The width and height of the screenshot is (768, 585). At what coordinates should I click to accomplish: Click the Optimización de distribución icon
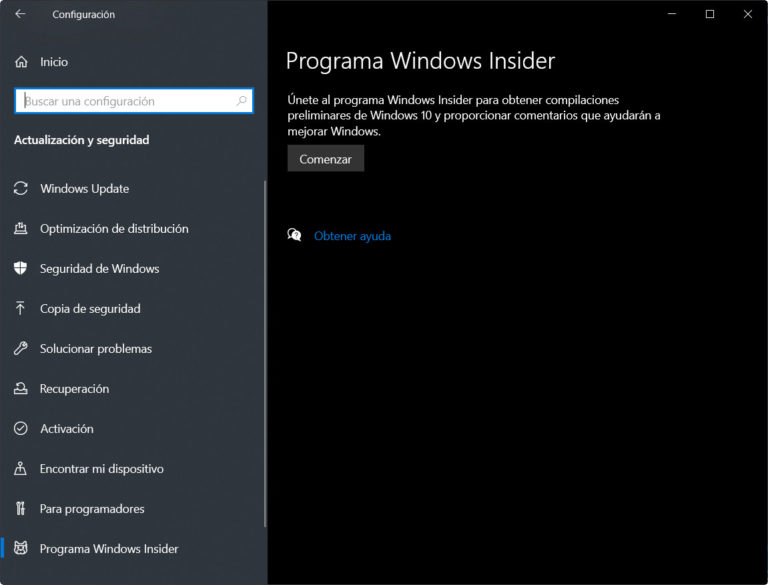tap(21, 228)
